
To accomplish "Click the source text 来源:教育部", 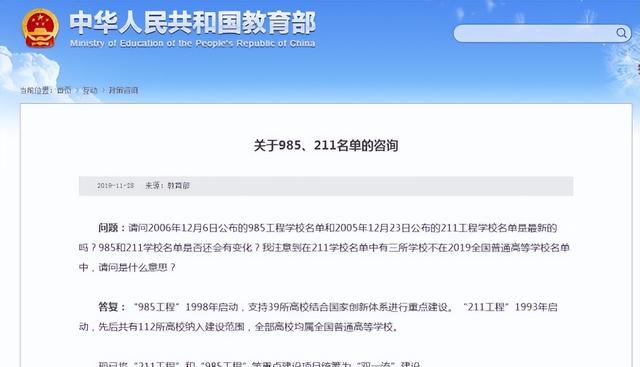I will click(x=167, y=186).
